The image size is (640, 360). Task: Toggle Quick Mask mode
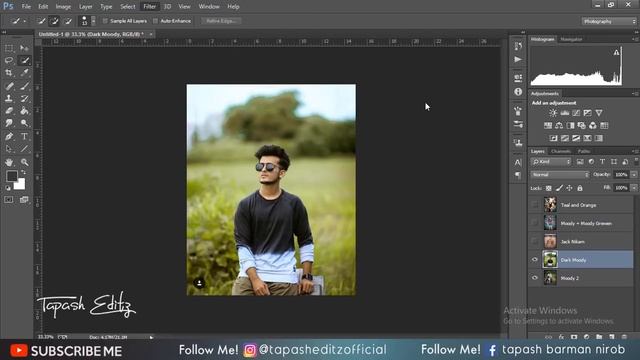pyautogui.click(x=9, y=200)
